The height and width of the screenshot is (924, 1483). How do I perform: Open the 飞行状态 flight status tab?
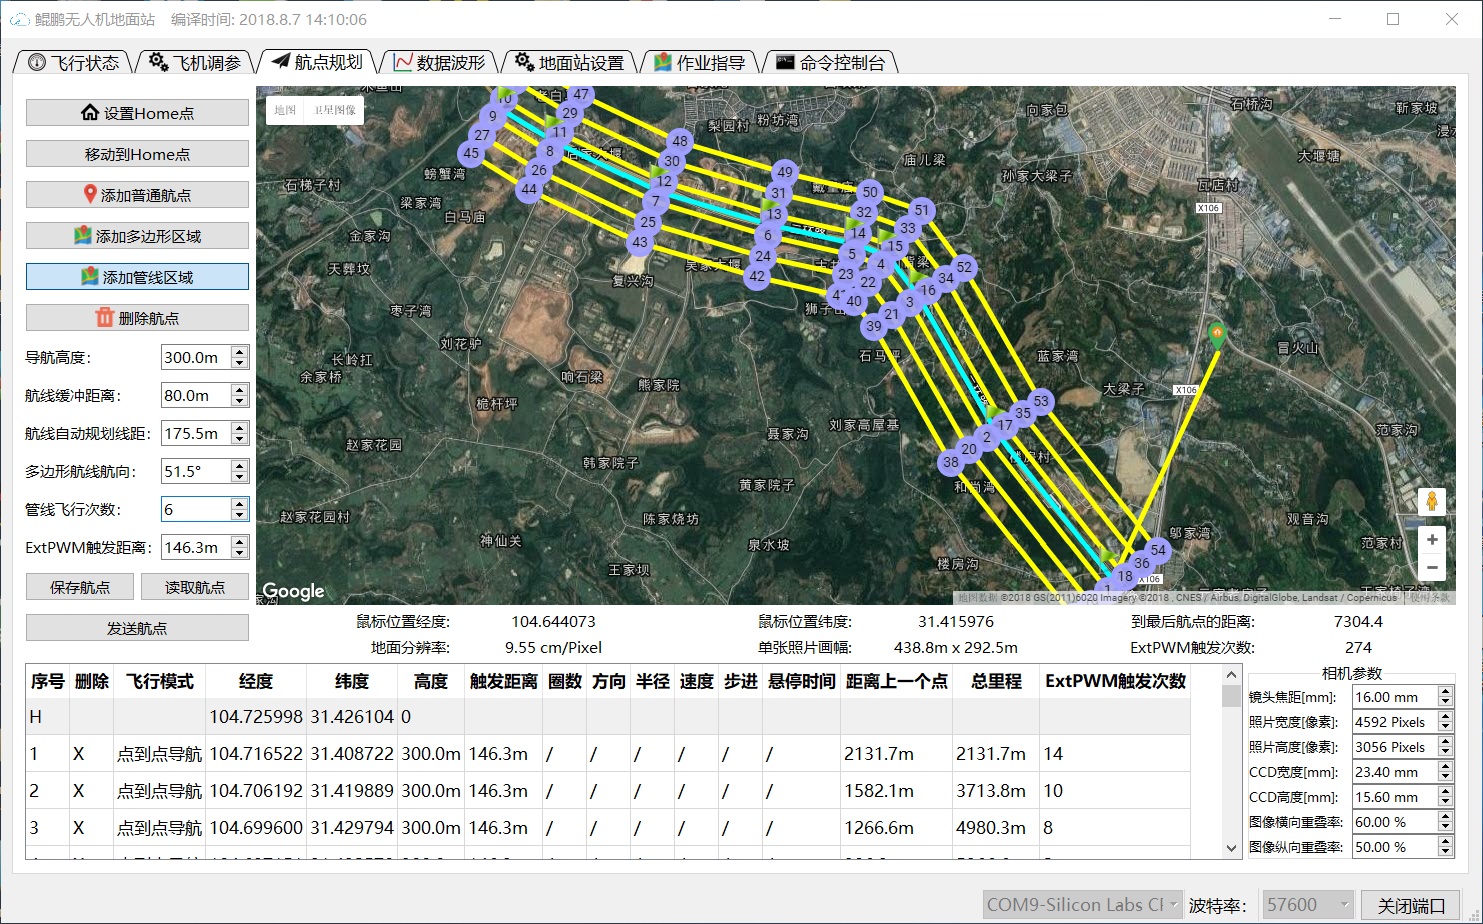tap(75, 63)
